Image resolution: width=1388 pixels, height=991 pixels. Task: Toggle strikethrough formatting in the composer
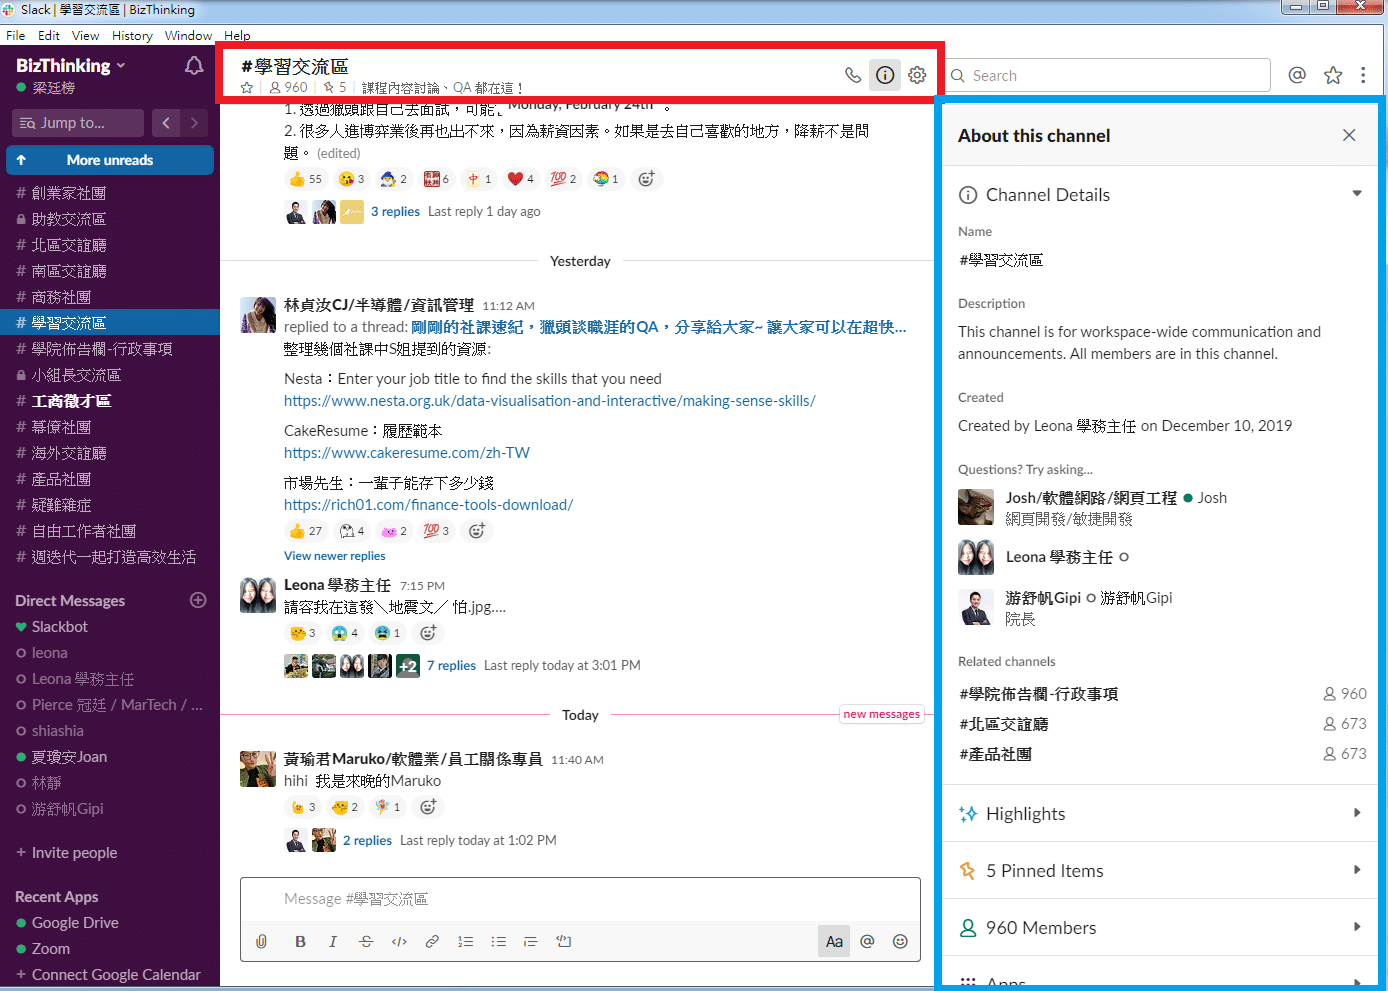[365, 941]
